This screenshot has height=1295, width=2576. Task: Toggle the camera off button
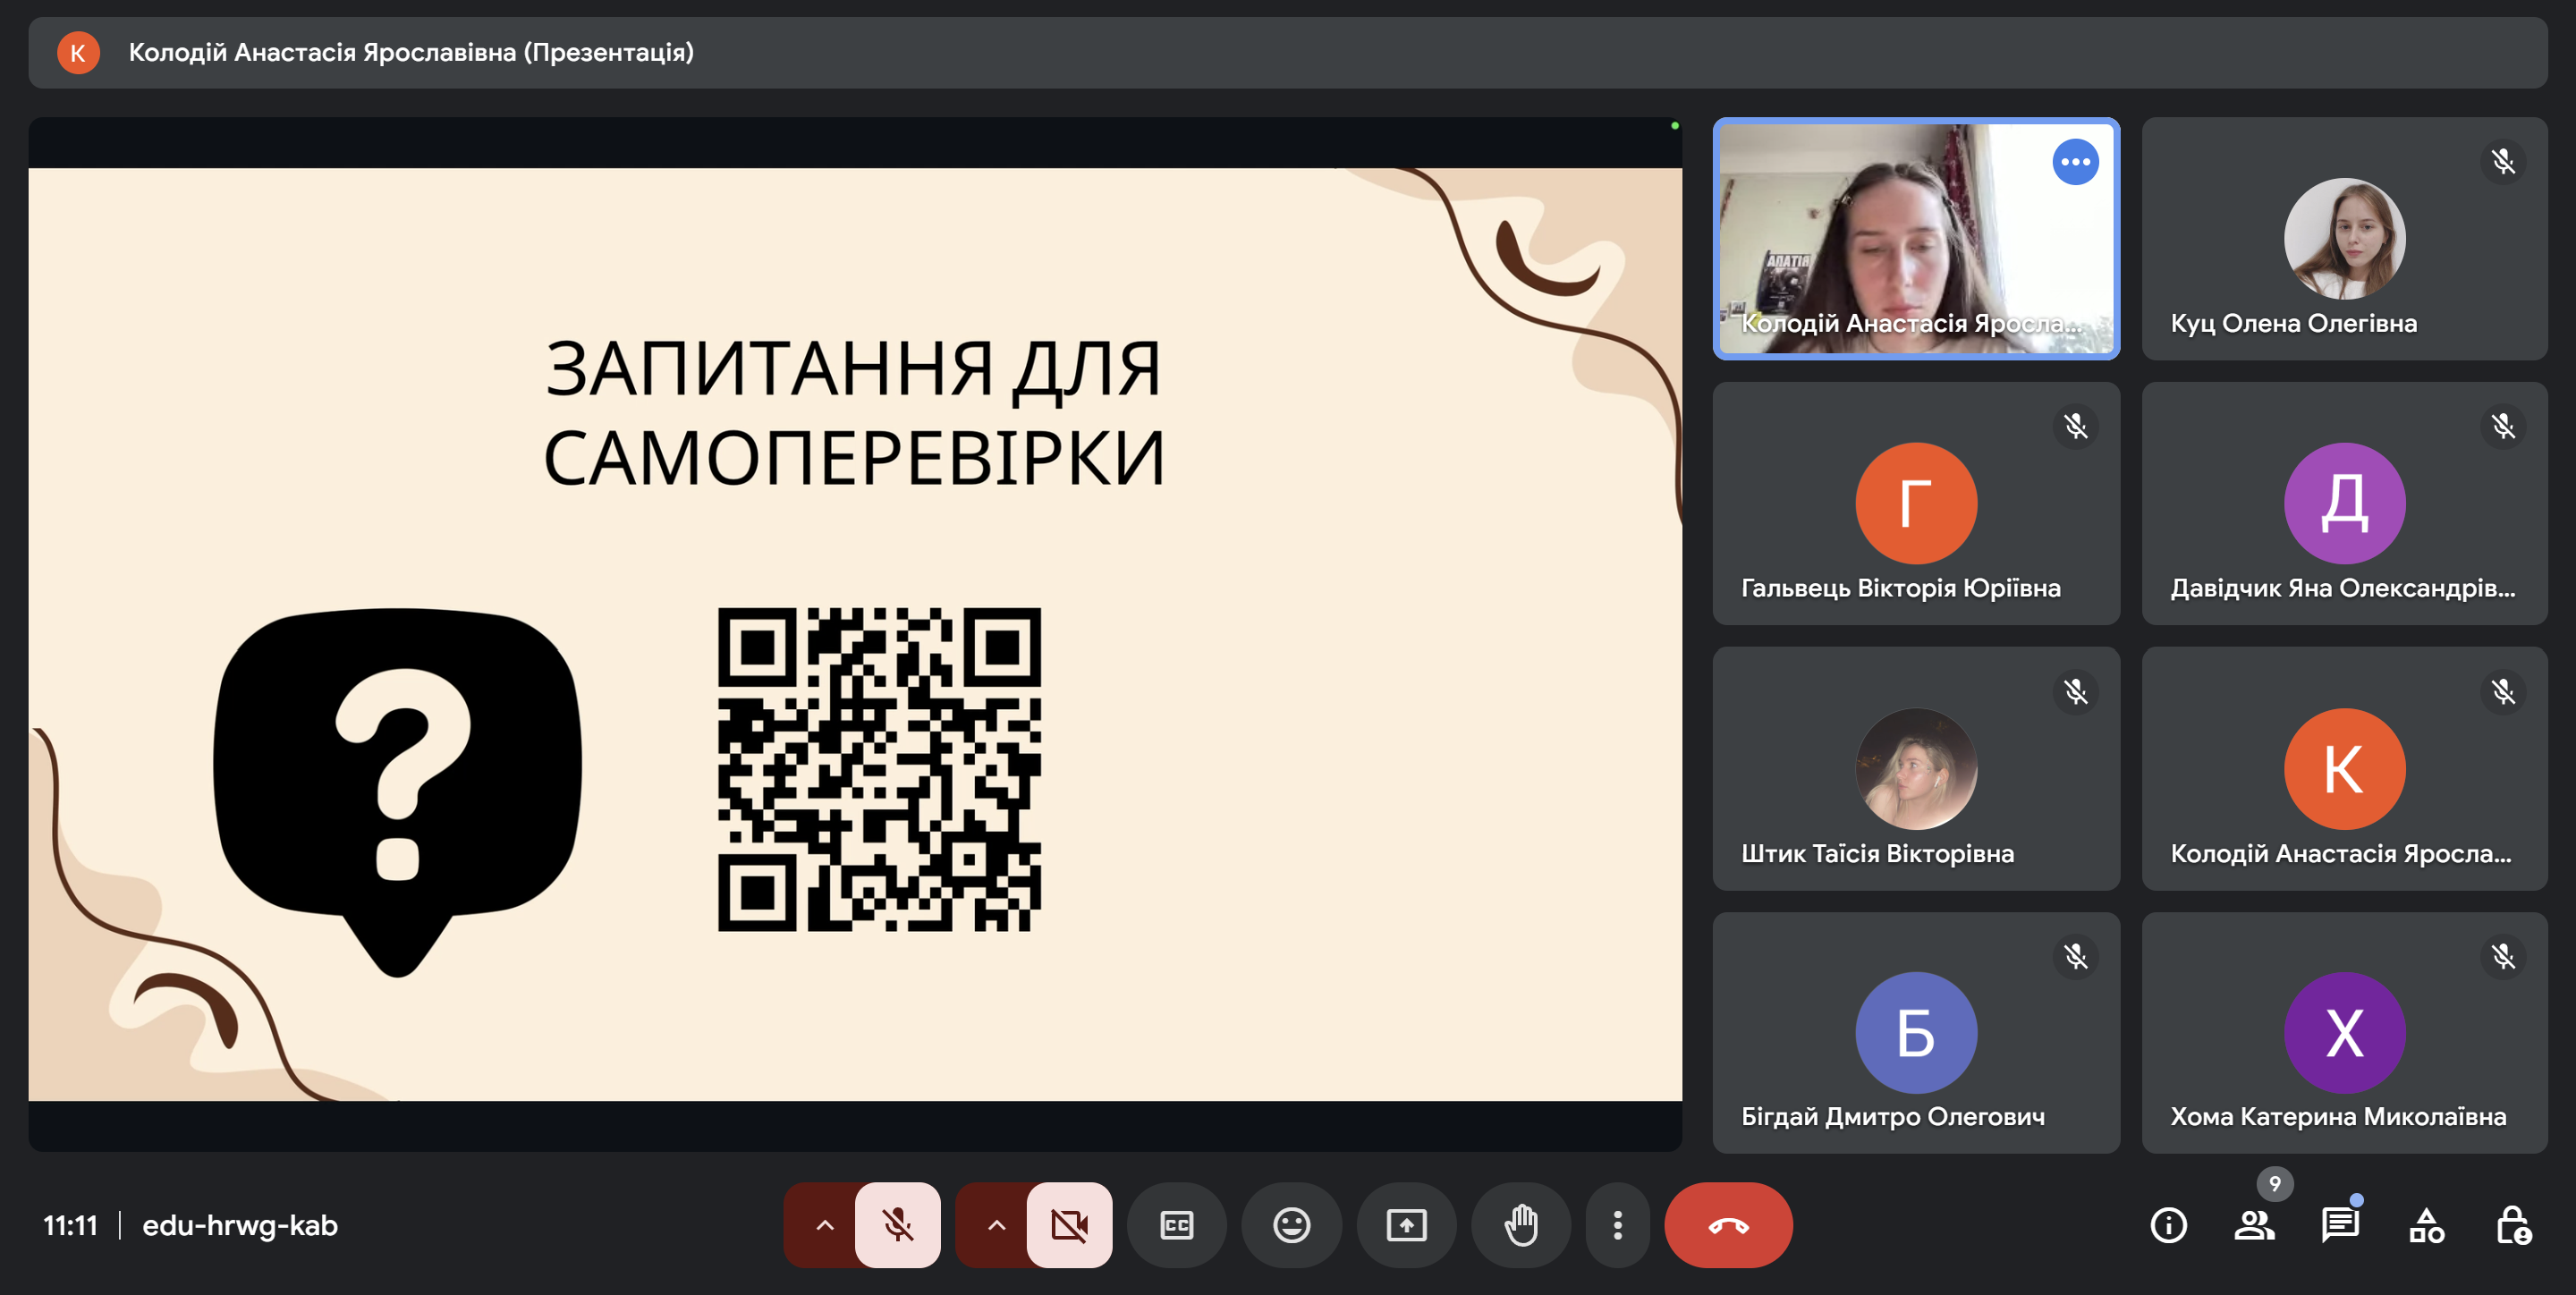coord(1069,1225)
